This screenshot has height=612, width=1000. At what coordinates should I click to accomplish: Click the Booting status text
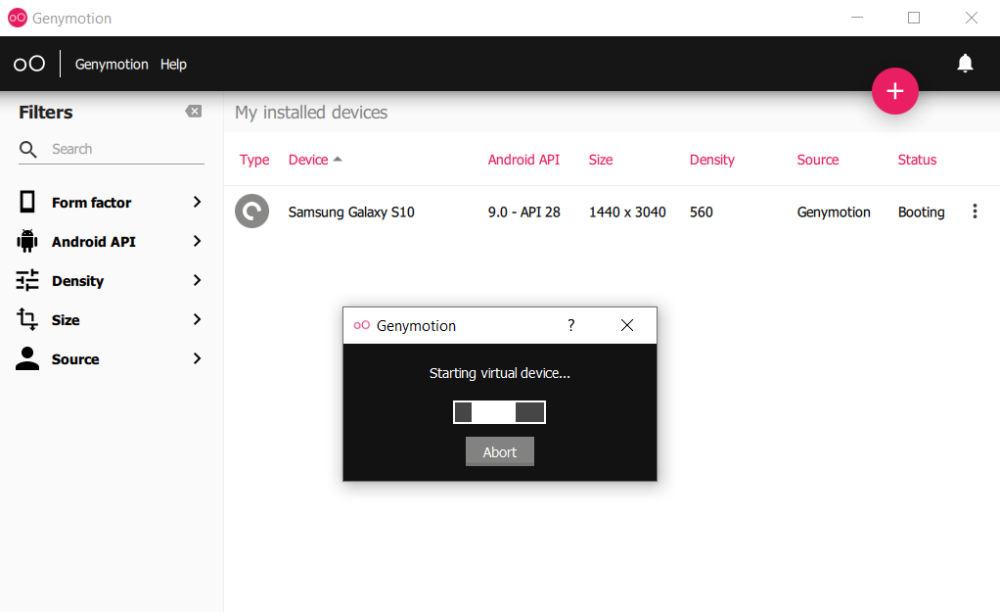click(x=921, y=212)
